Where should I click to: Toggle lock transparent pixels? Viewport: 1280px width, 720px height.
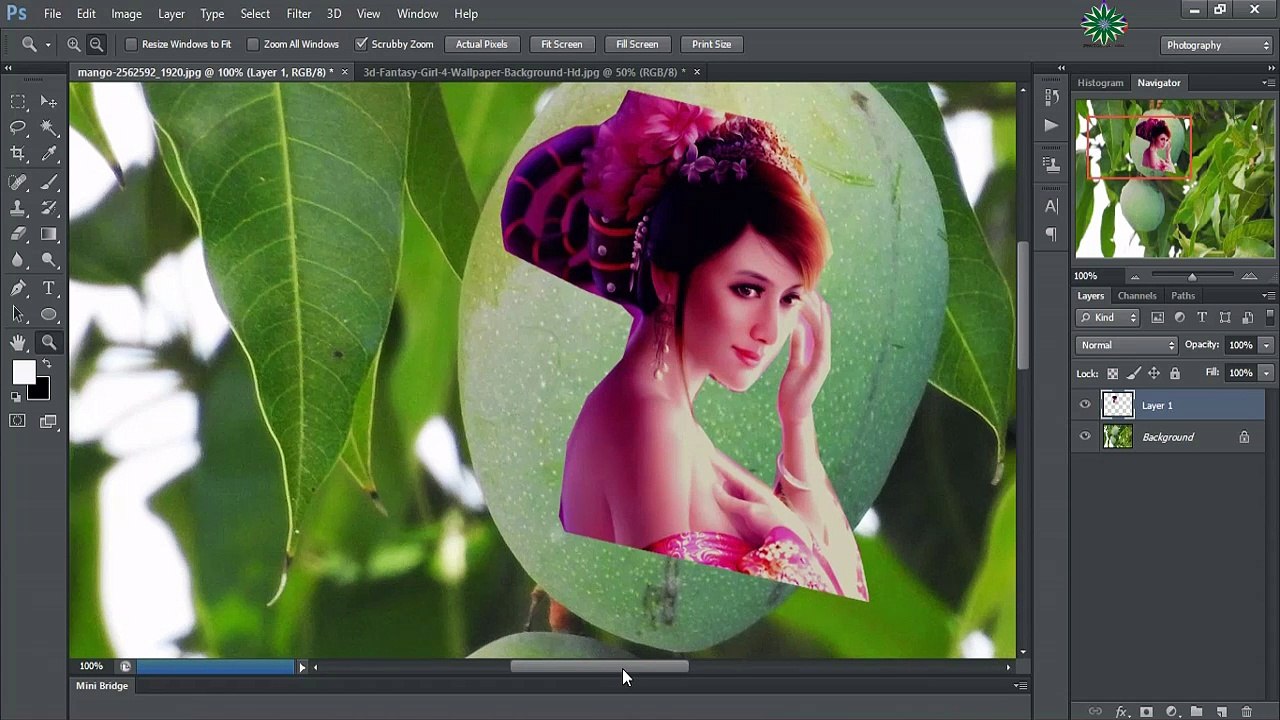coord(1112,373)
